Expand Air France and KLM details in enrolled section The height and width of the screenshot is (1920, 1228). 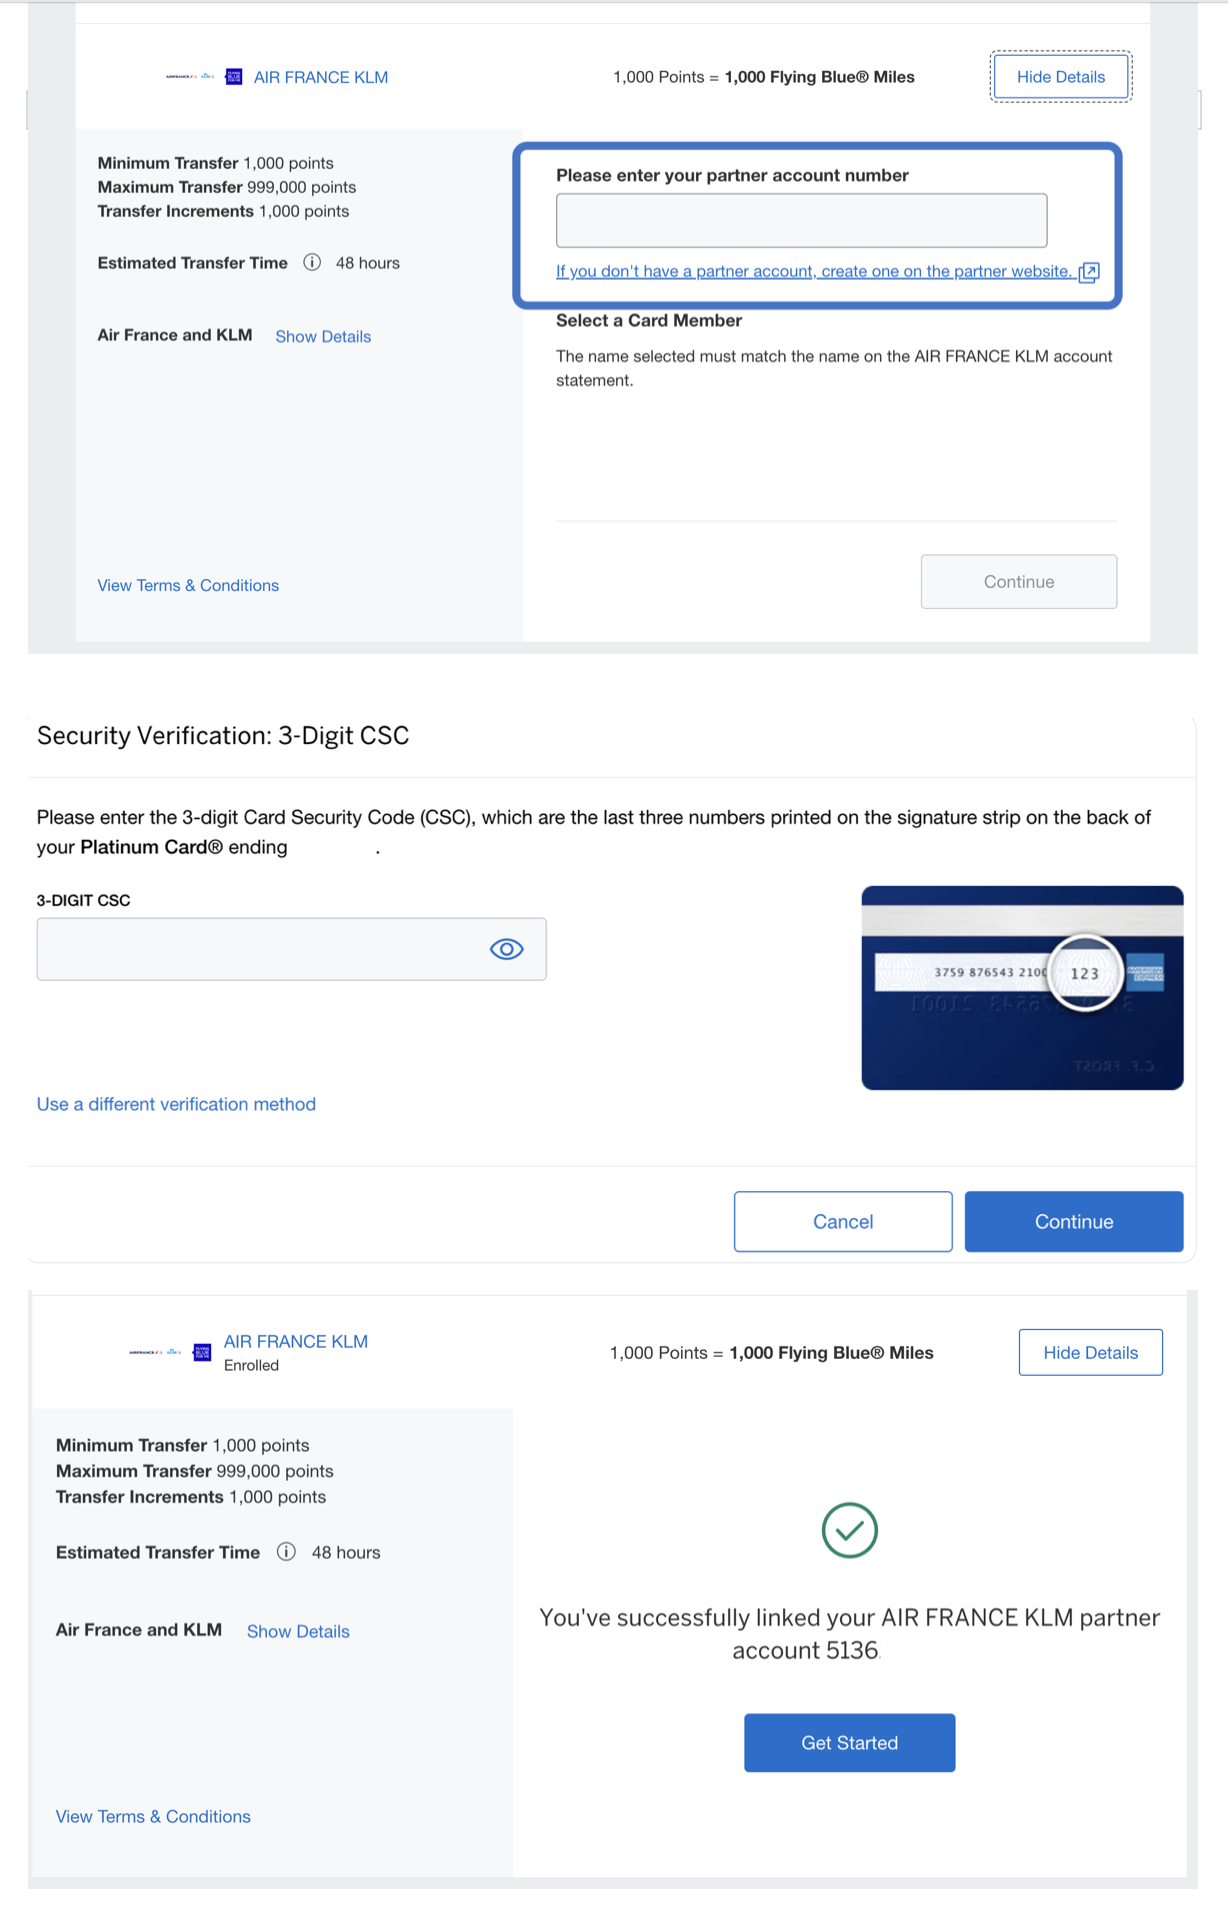point(297,1631)
